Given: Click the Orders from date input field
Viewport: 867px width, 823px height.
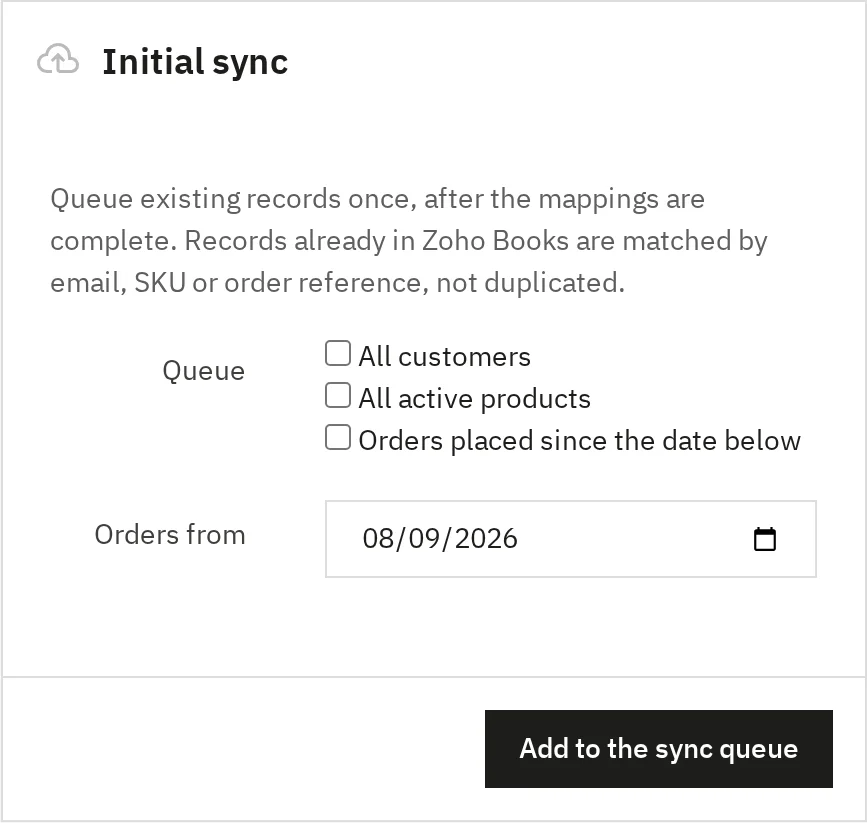Looking at the screenshot, I should pyautogui.click(x=571, y=539).
